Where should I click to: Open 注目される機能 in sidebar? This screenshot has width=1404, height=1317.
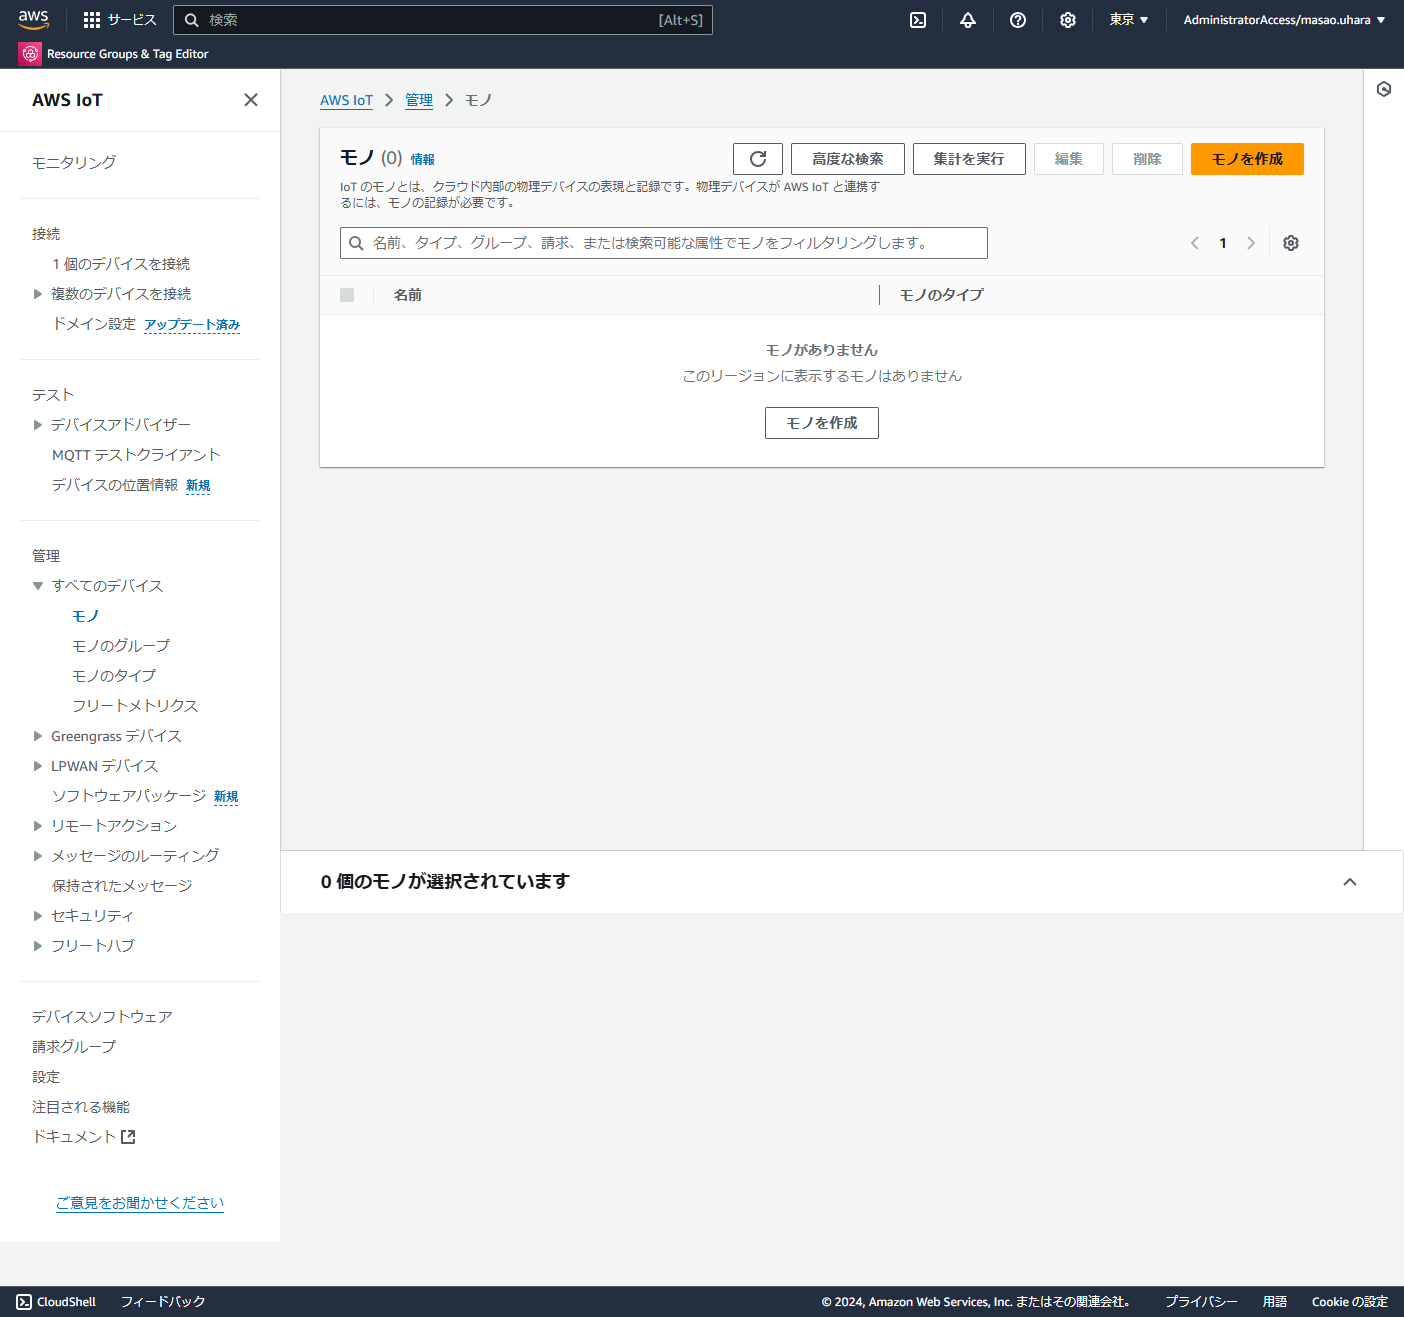click(x=81, y=1107)
